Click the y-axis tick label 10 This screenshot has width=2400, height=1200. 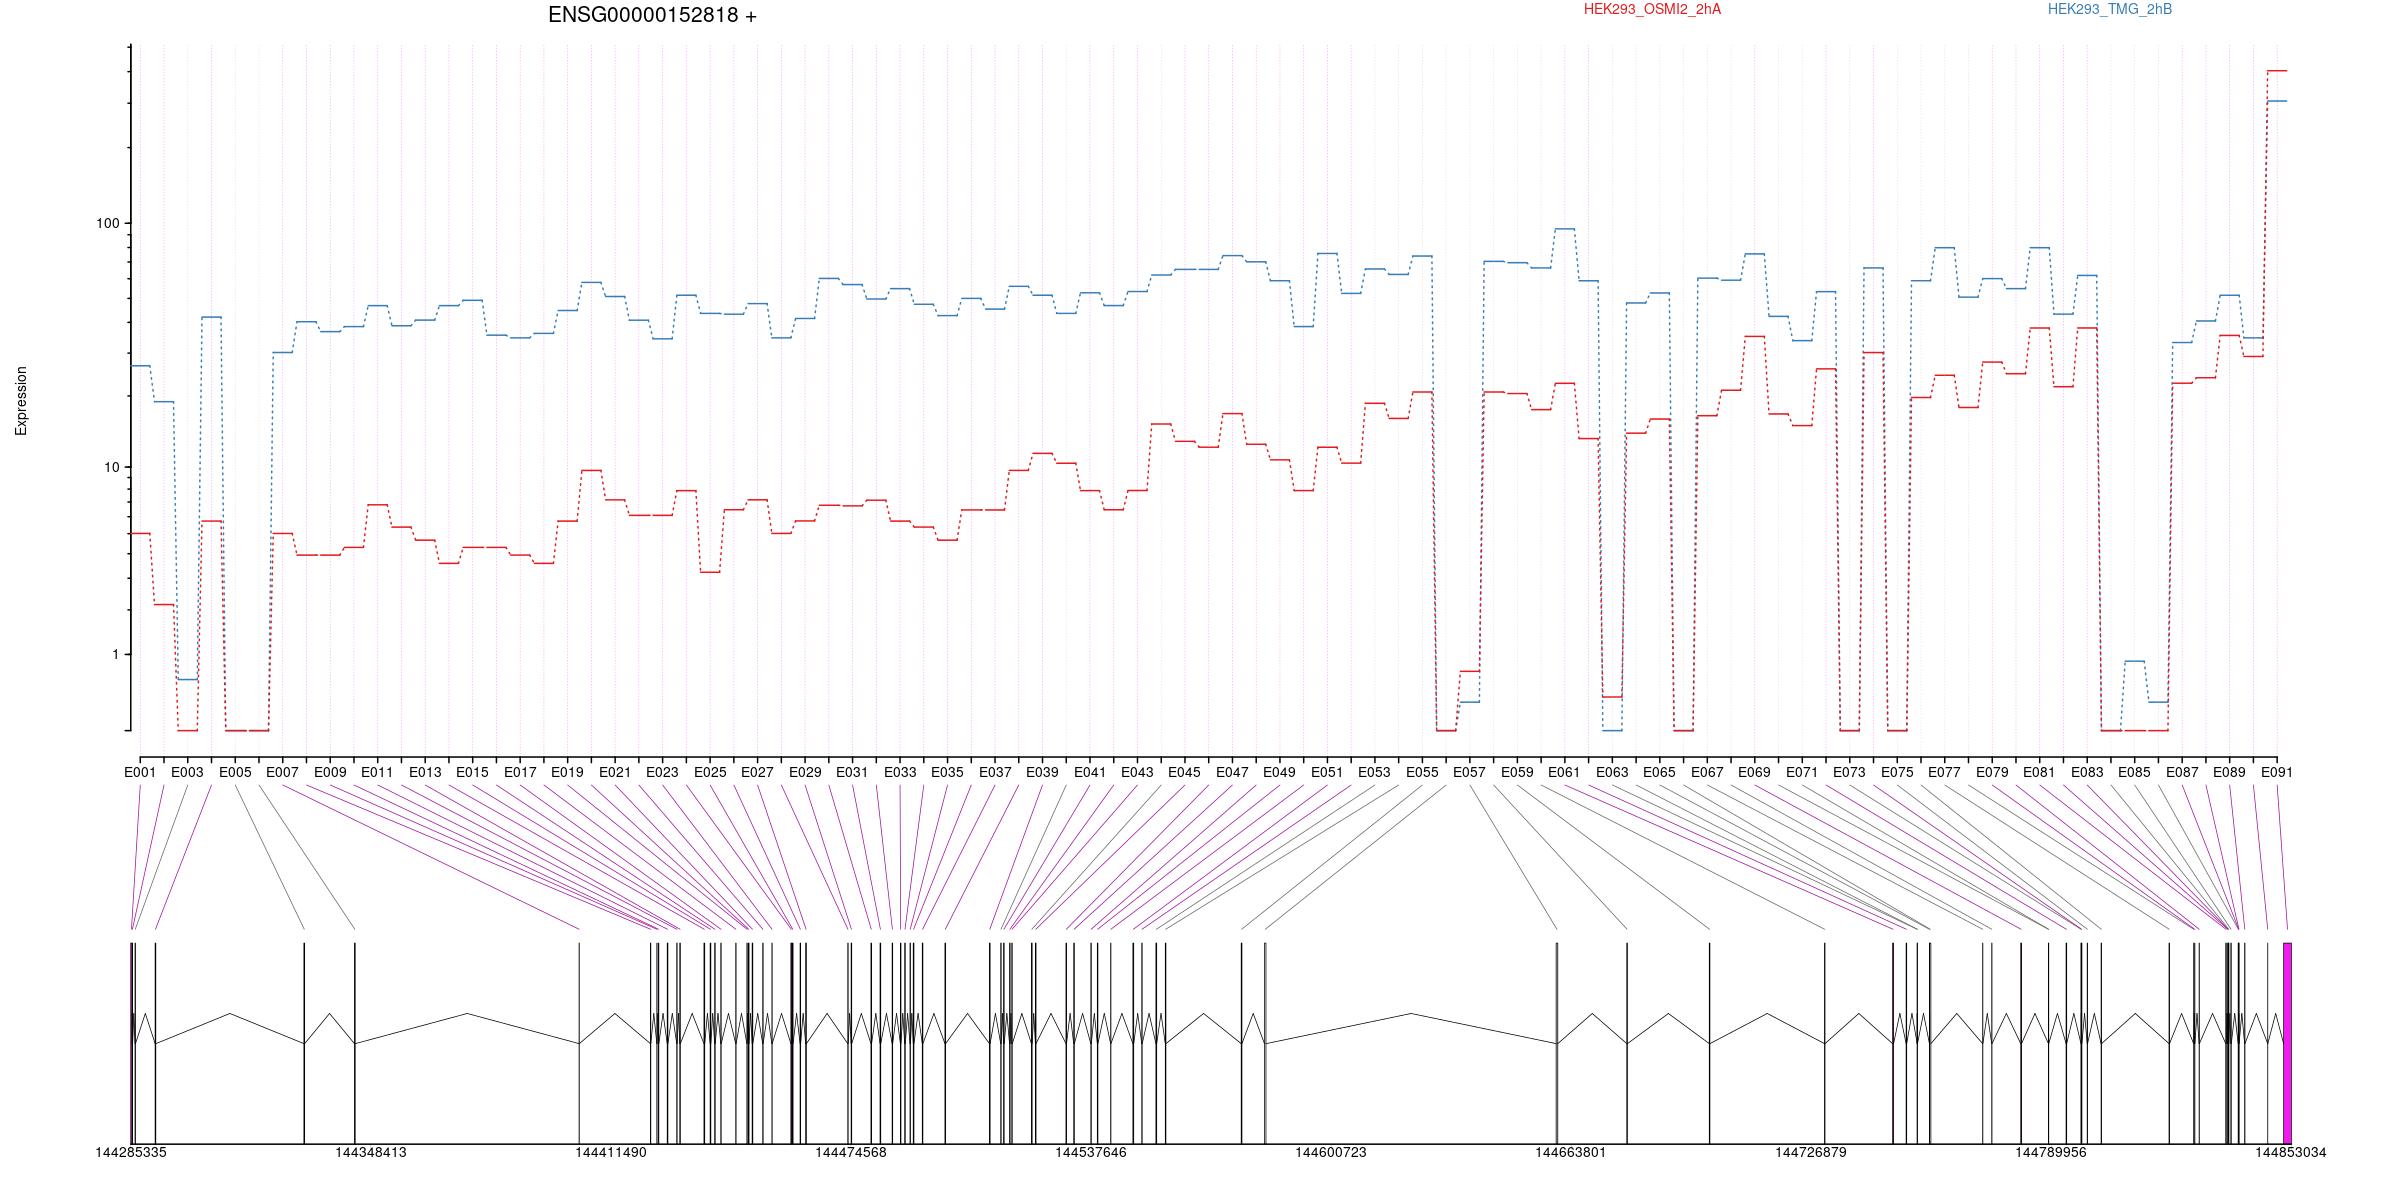[x=111, y=467]
